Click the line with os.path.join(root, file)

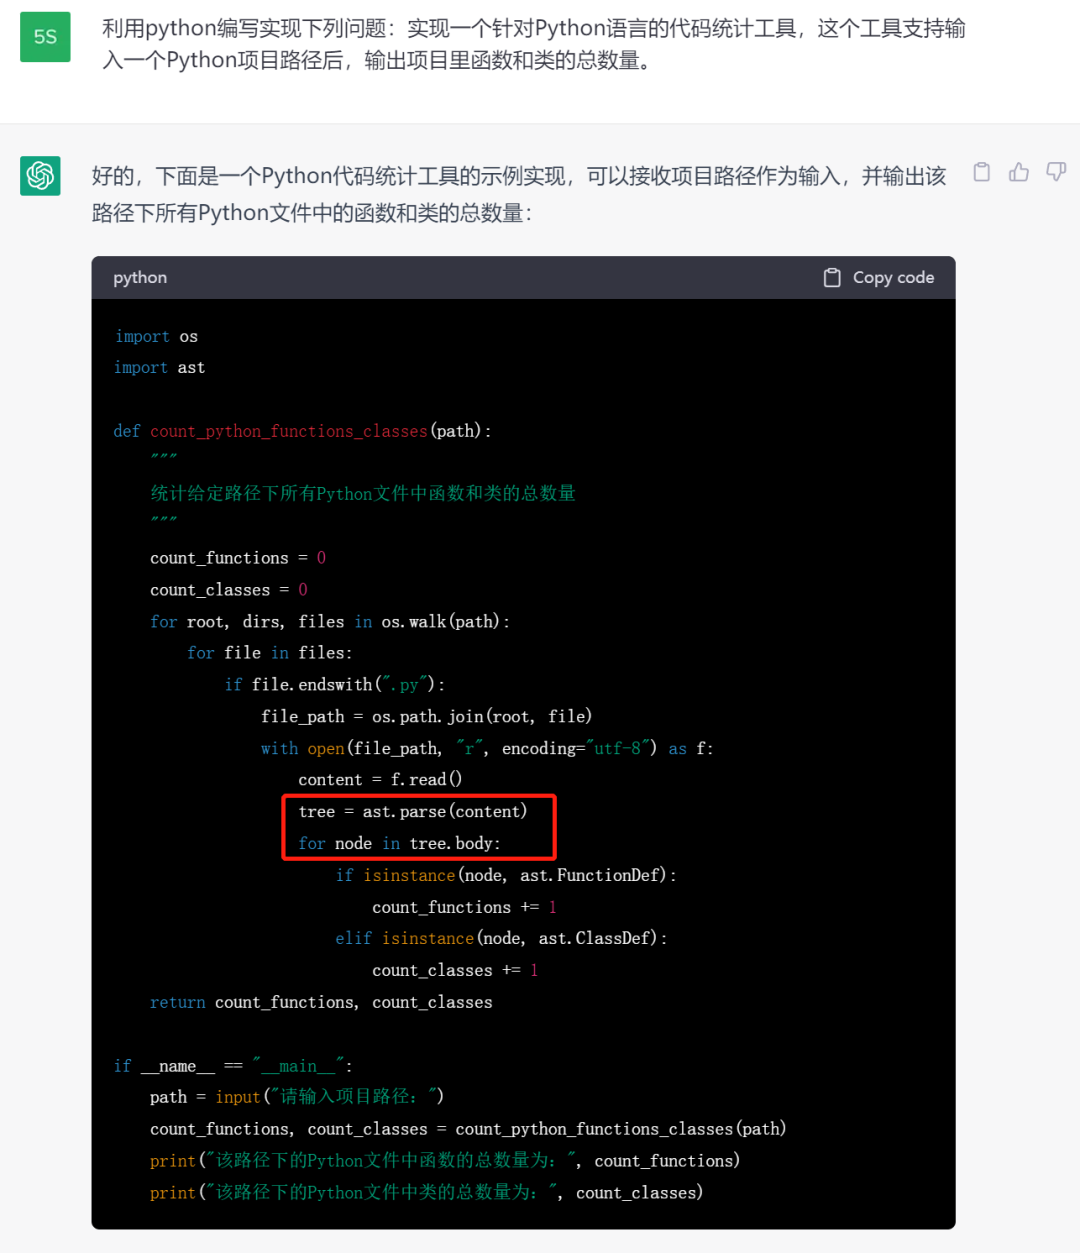click(427, 717)
